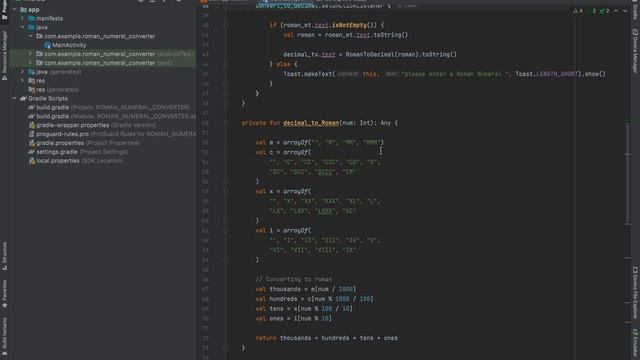Image resolution: width=640 pixels, height=360 pixels.
Task: Collapse the main com.example.roman_numeral_converter package
Action: coord(30,36)
